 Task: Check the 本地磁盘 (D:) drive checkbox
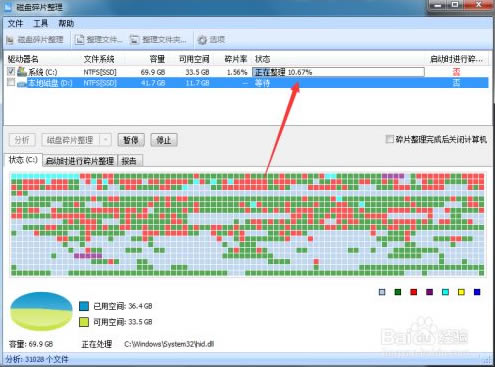tap(11, 82)
